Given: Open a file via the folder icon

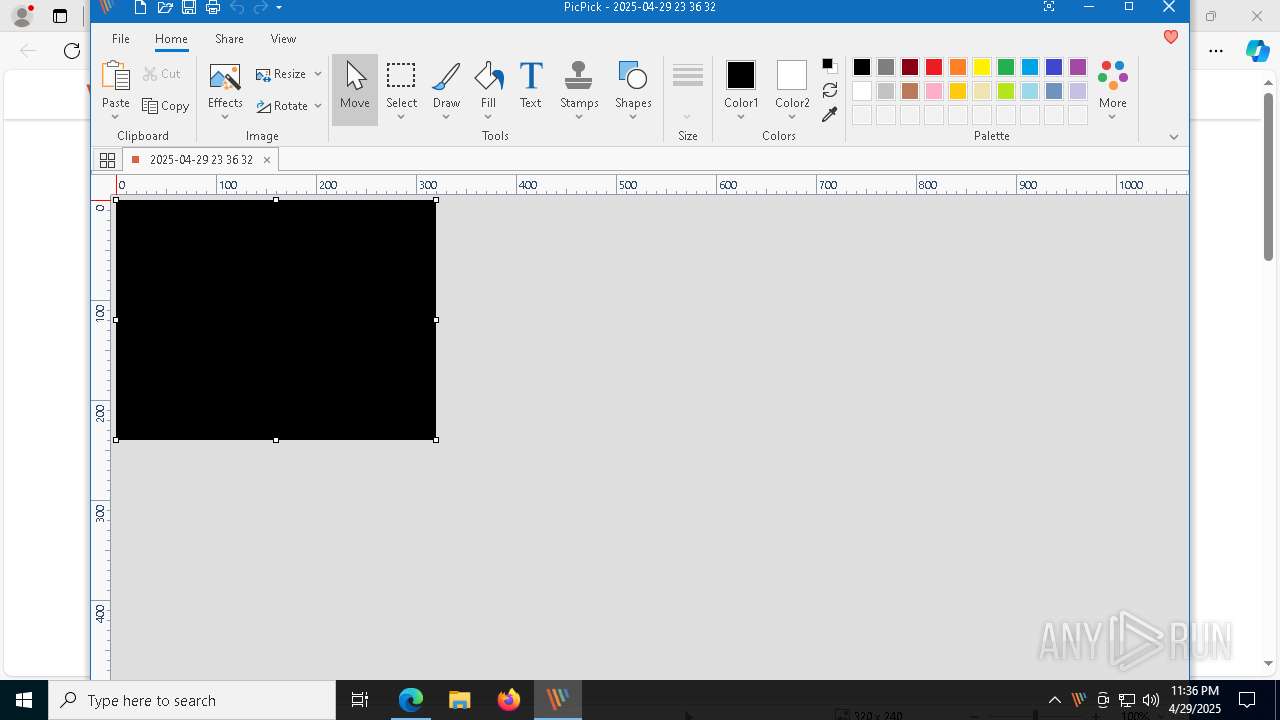Looking at the screenshot, I should pyautogui.click(x=165, y=8).
